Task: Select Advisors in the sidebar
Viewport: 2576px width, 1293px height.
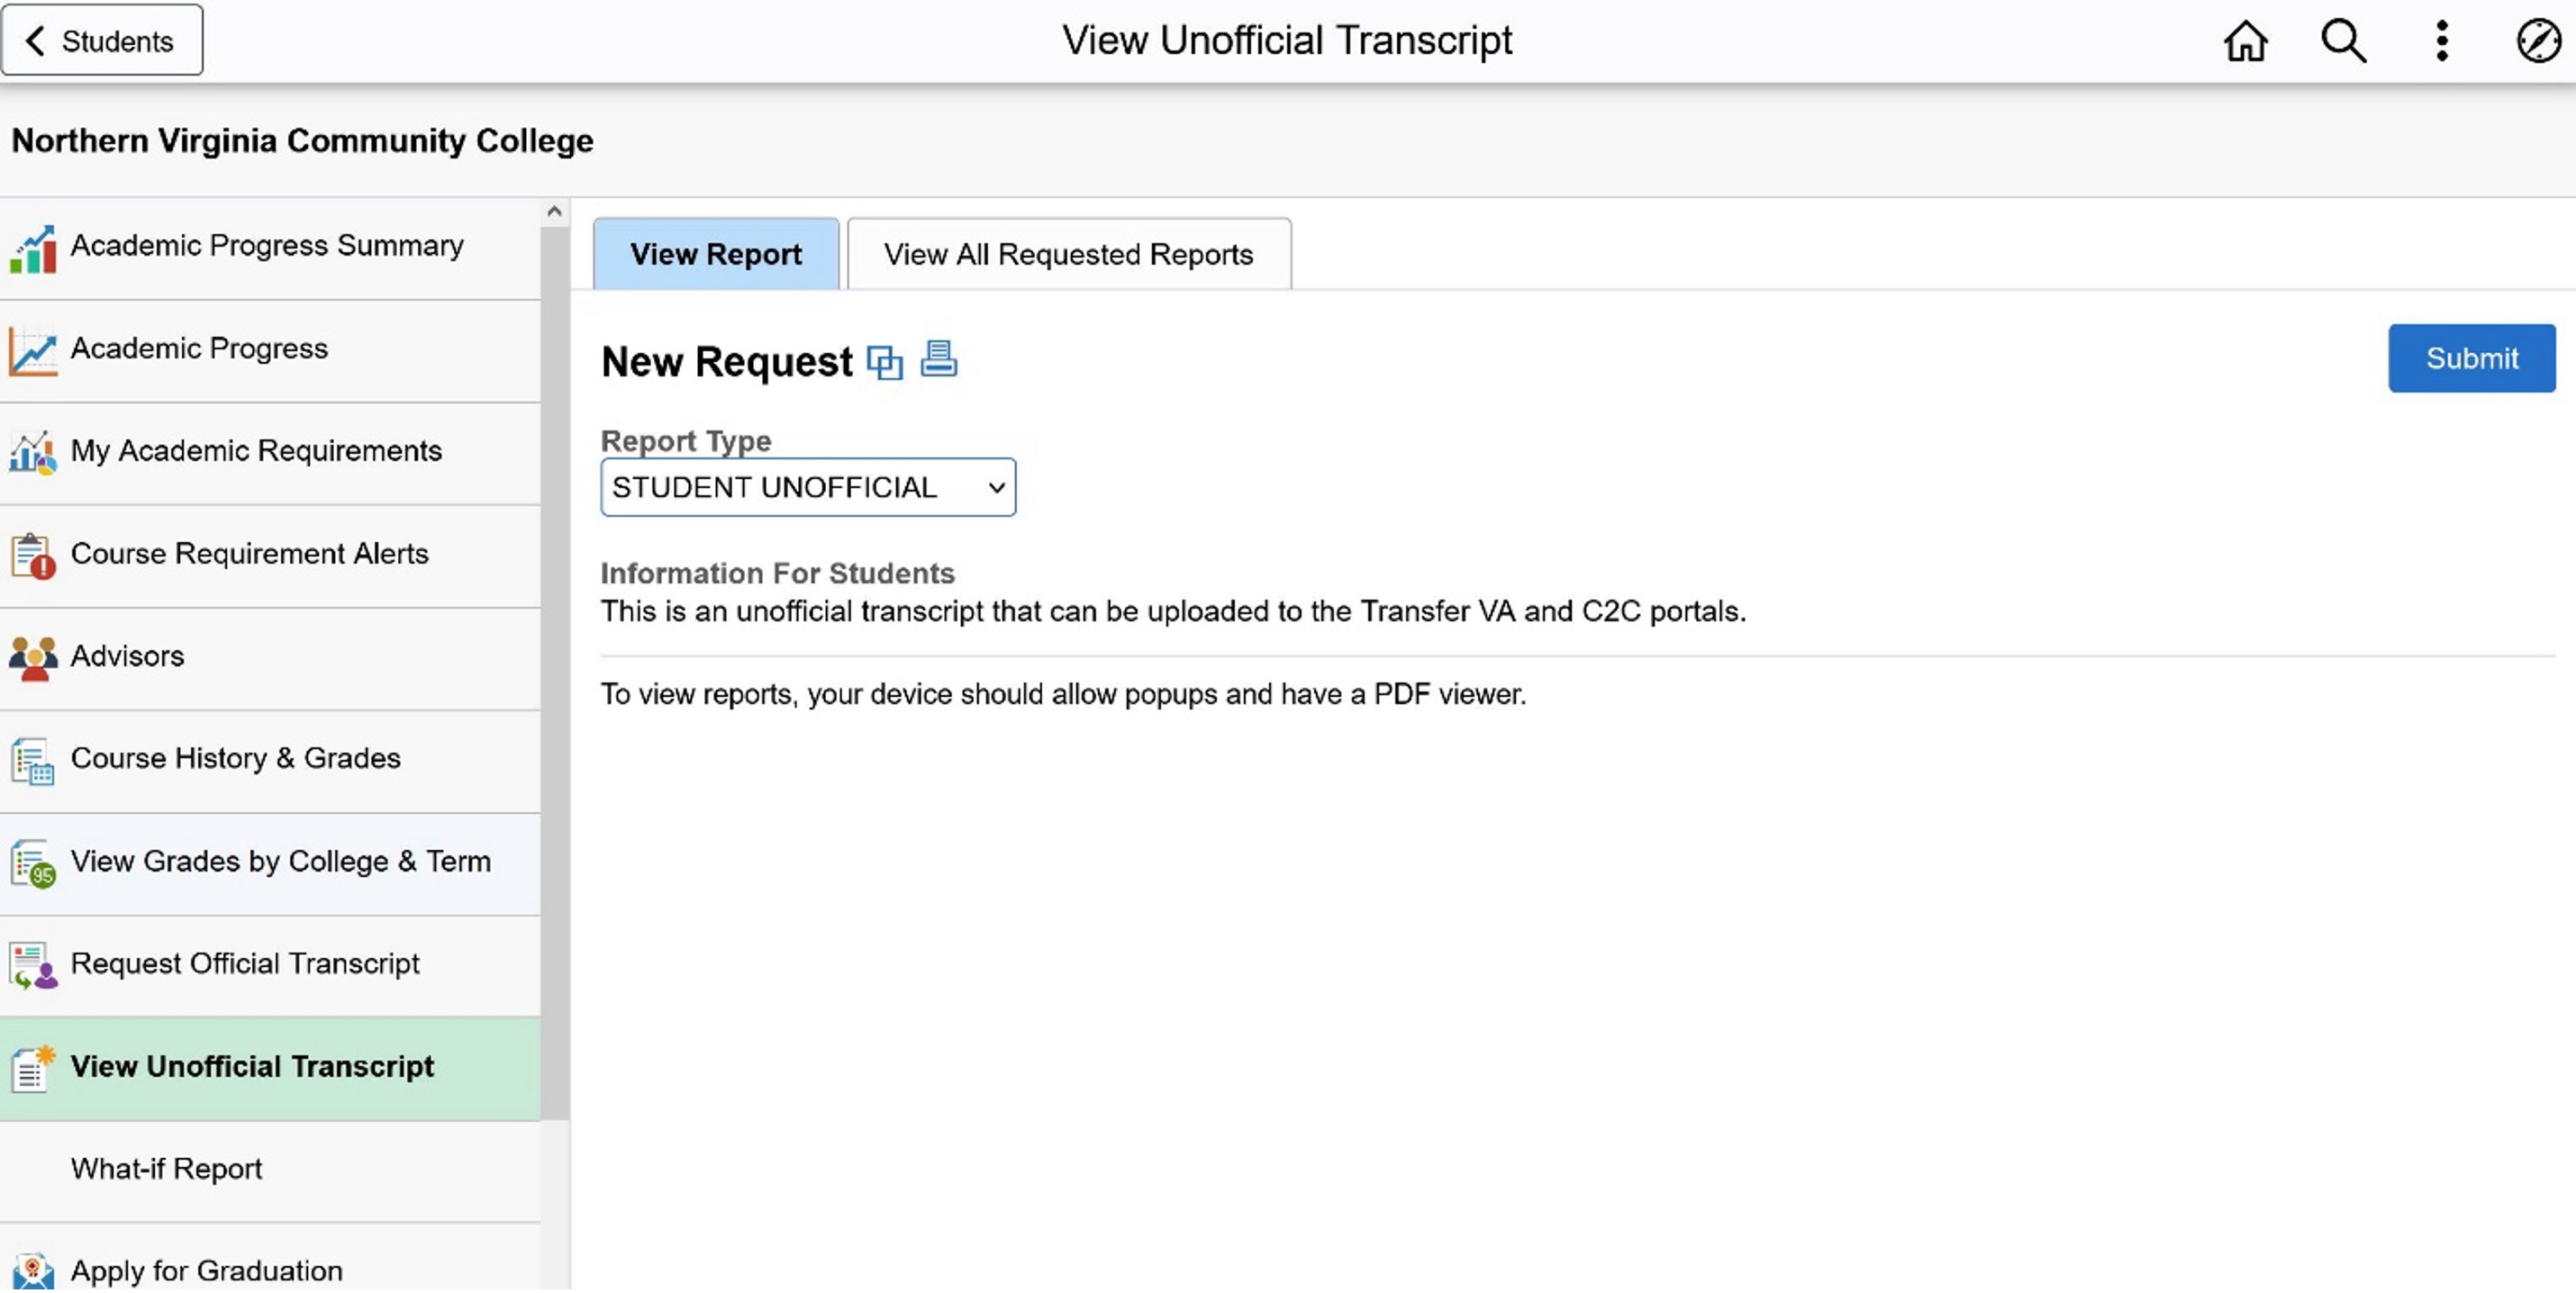Action: tap(270, 659)
